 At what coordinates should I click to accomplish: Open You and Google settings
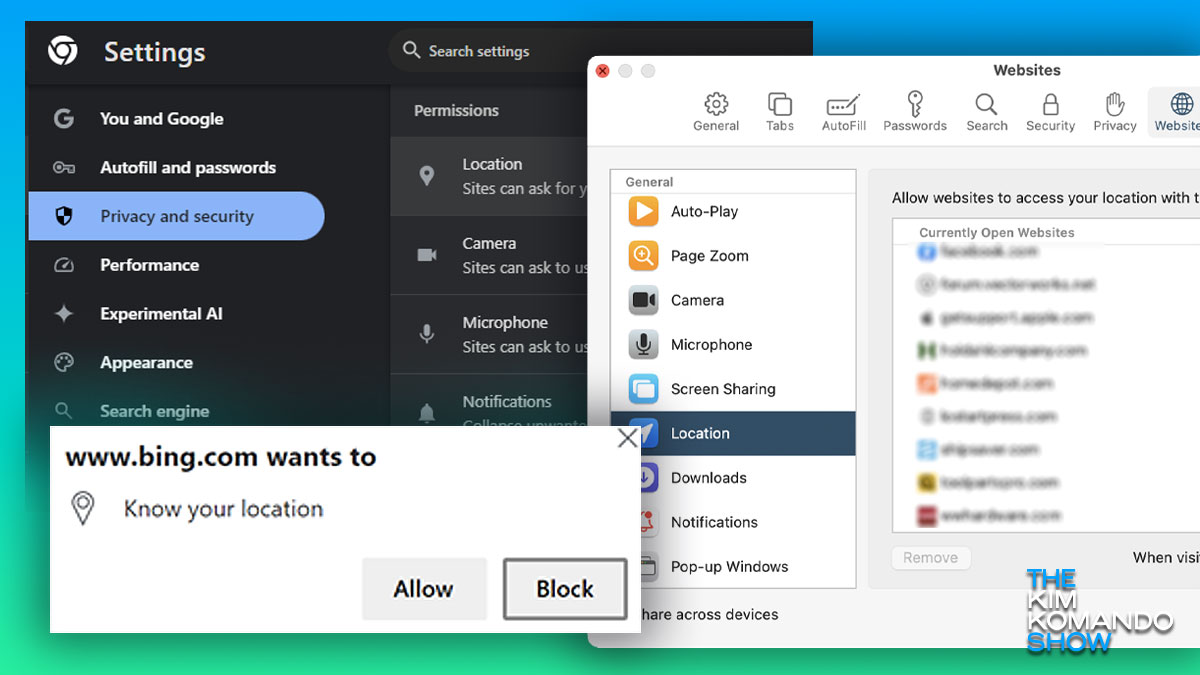[161, 119]
